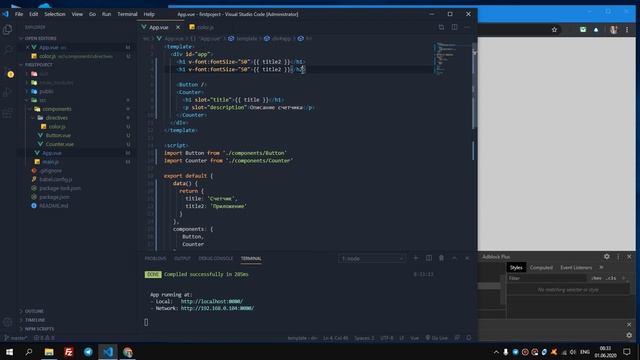Toggle .cls class editor in DevTools
Screen dimensions: 640x360
pos(611,278)
